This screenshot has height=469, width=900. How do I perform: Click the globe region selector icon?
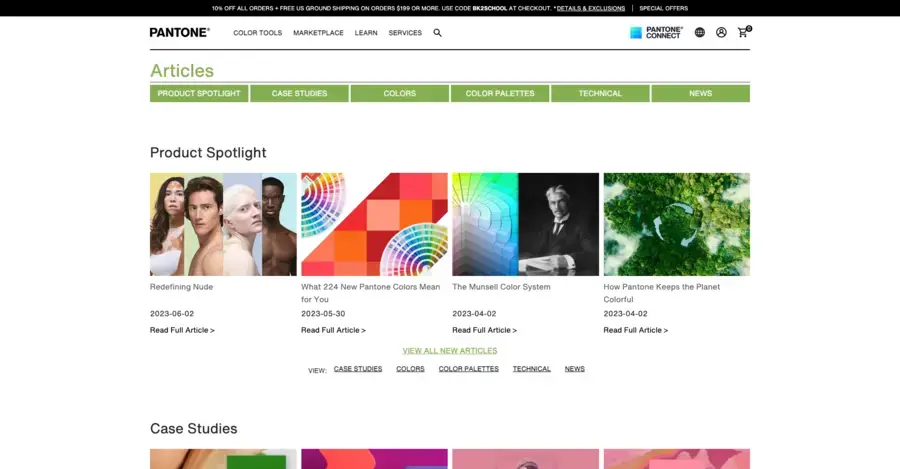point(699,32)
